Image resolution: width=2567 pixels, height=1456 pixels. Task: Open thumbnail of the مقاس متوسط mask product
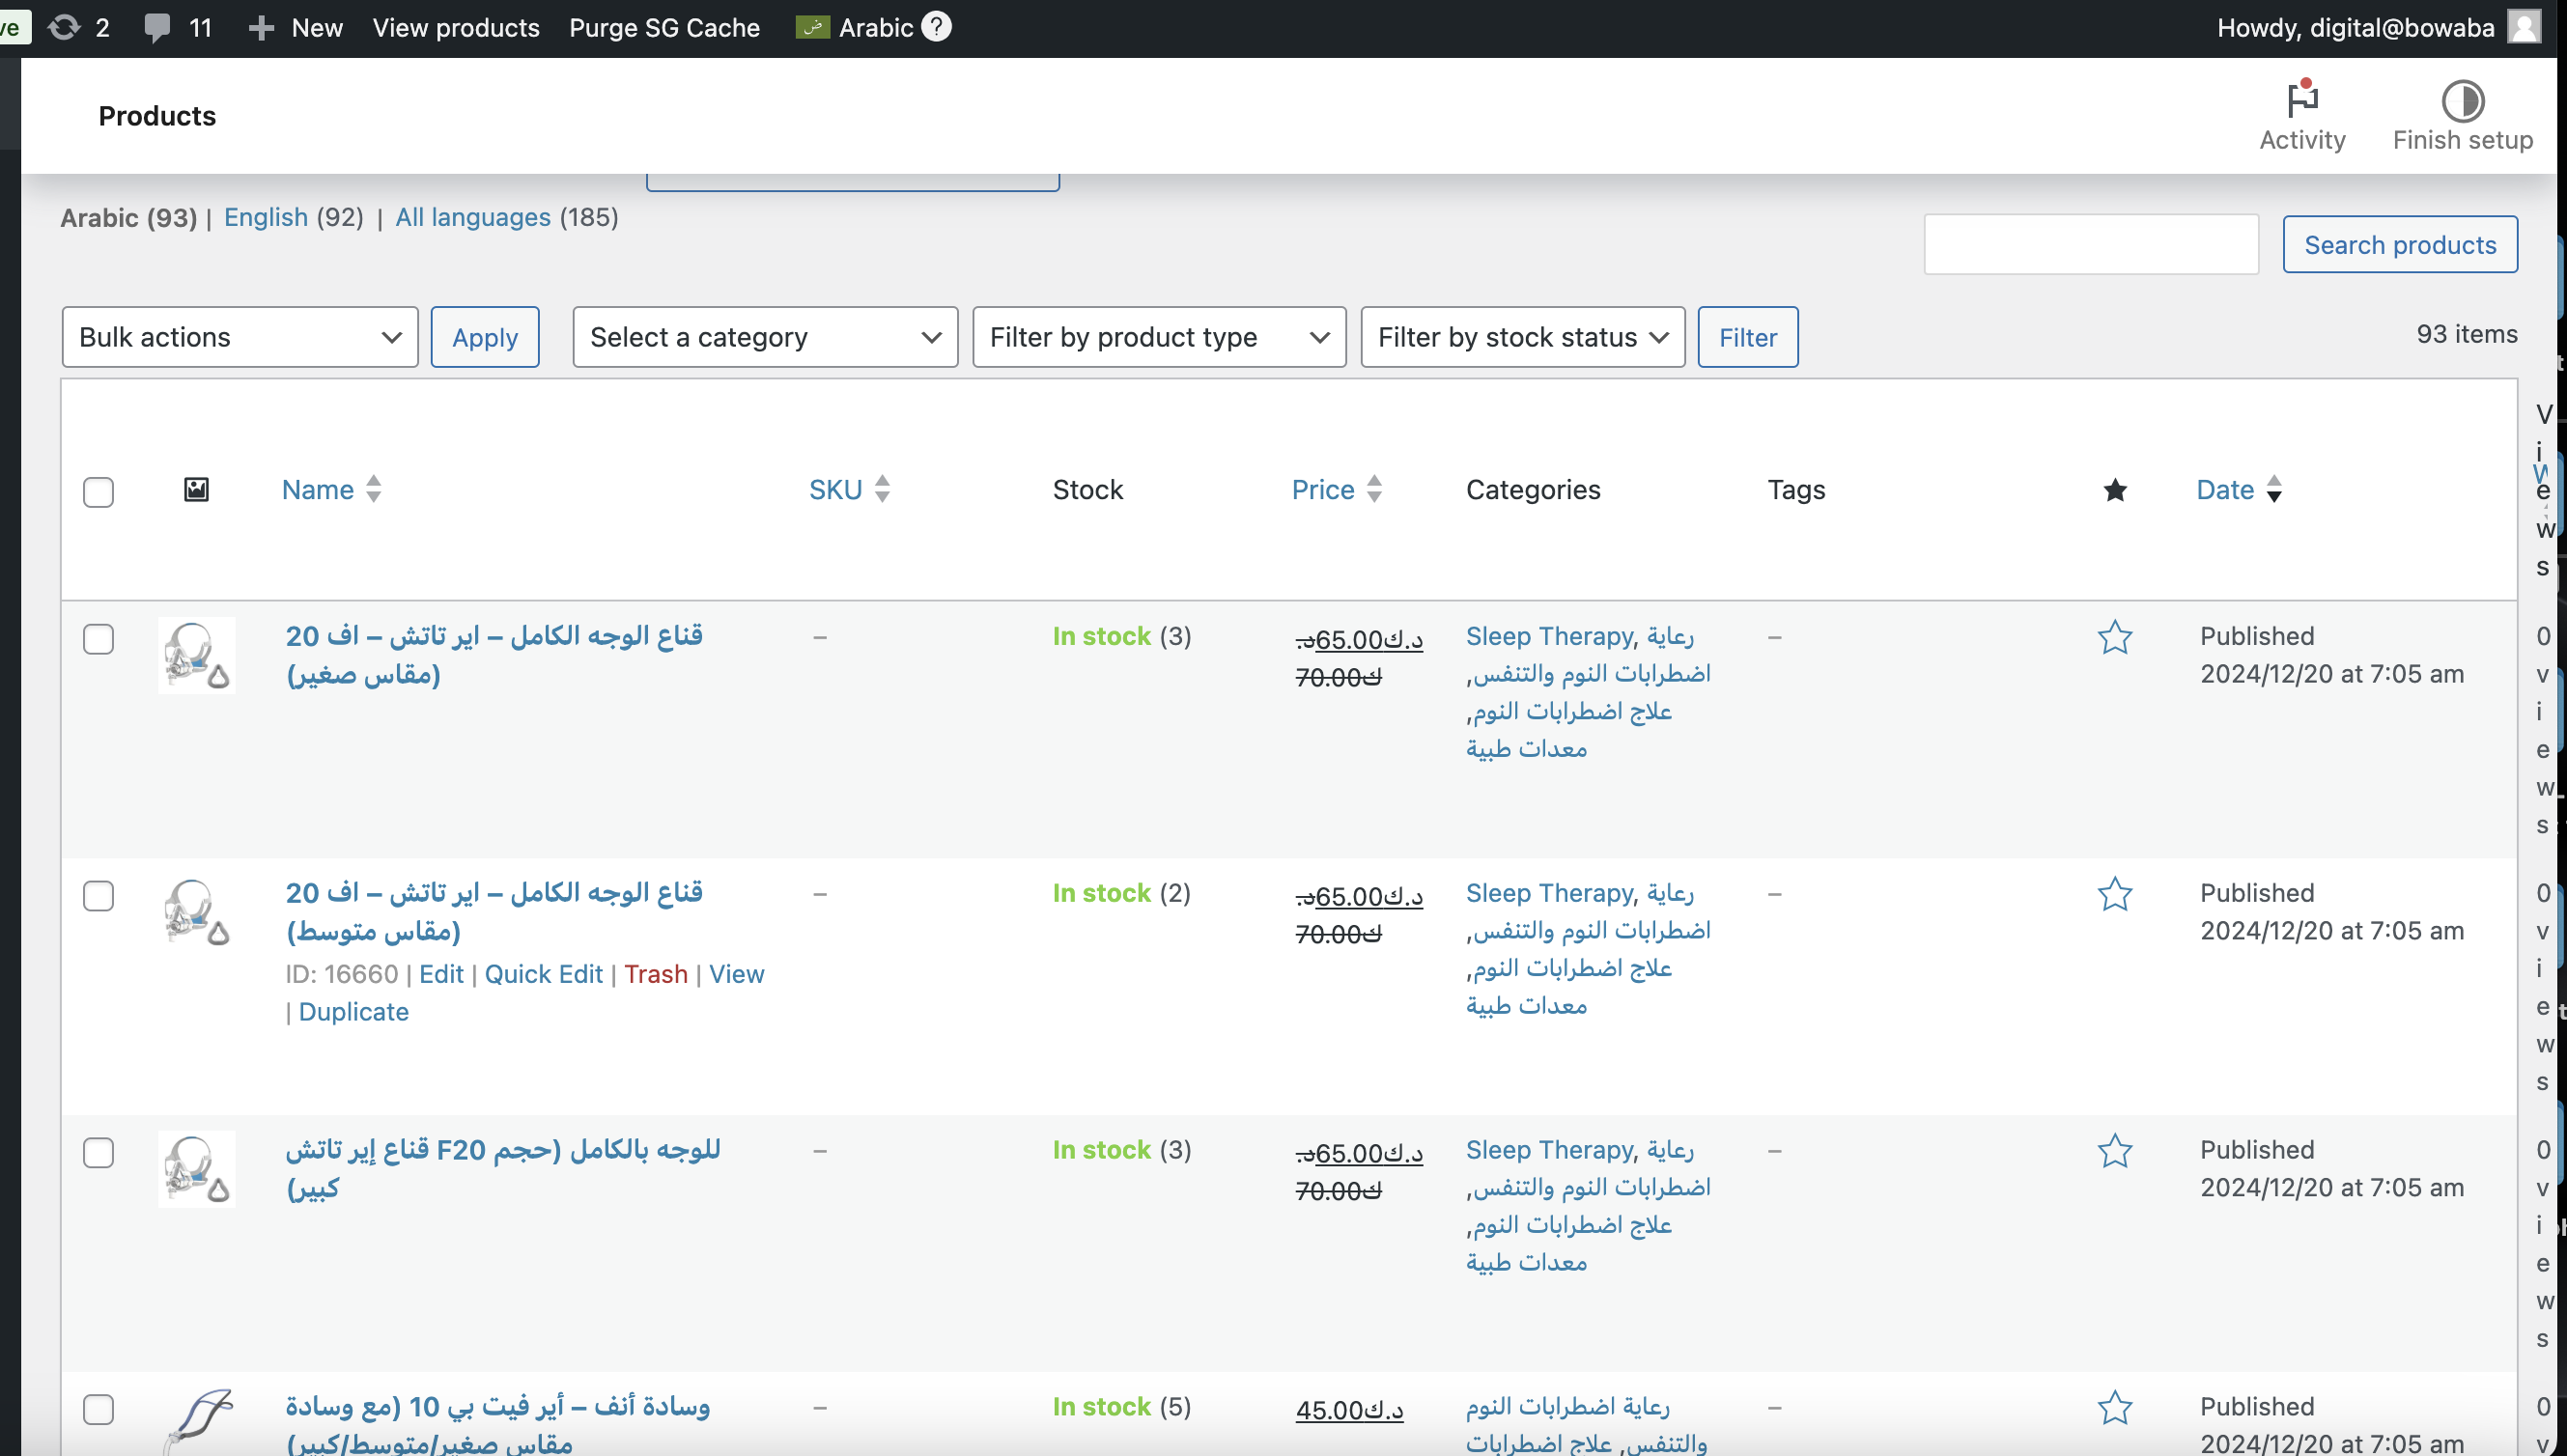click(197, 912)
